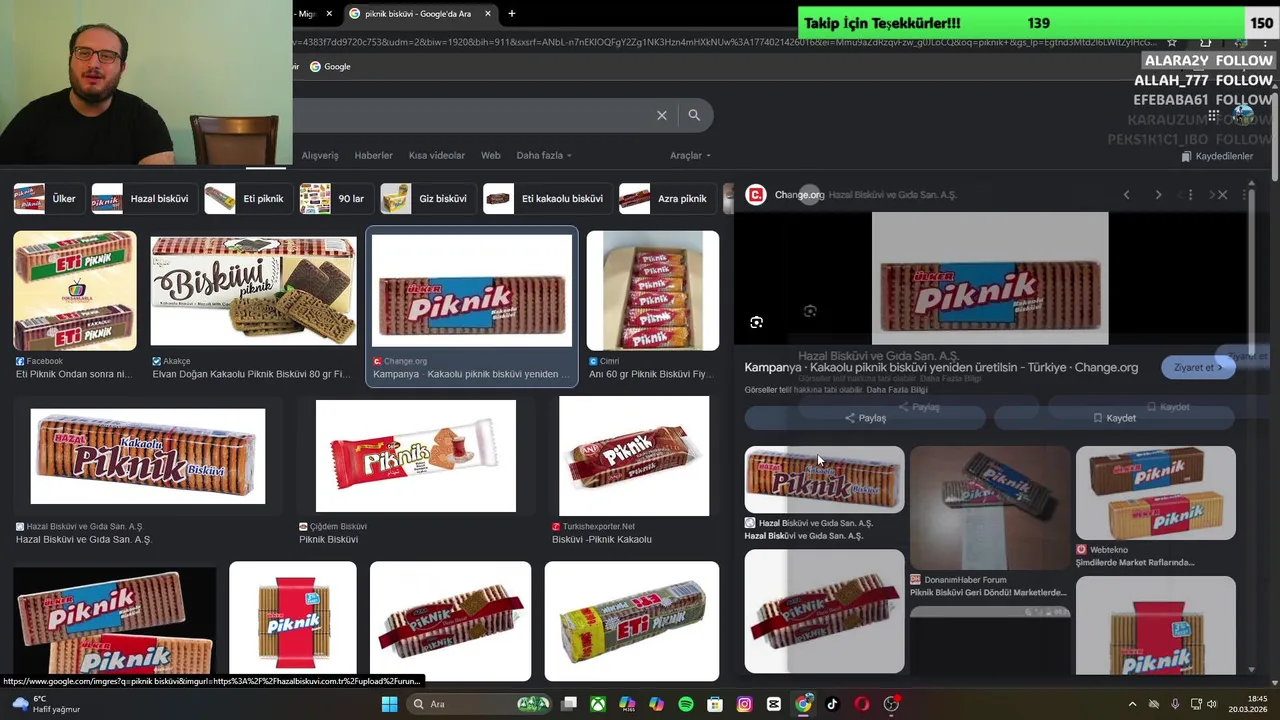This screenshot has width=1280, height=720.
Task: Switch to Alışveriş tab
Action: (320, 156)
